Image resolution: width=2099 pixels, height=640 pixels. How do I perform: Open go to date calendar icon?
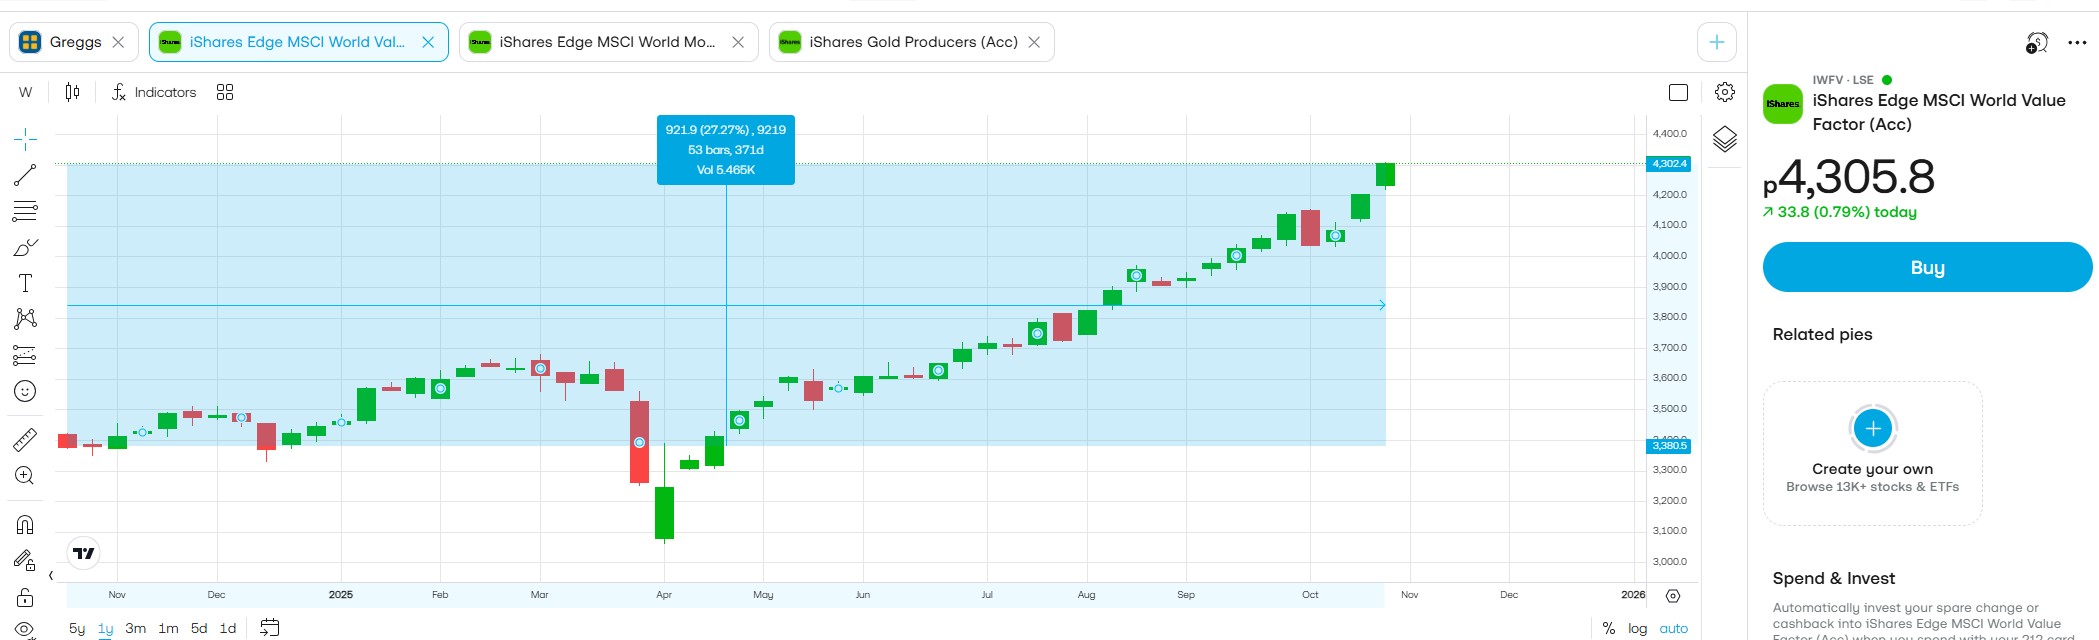(269, 628)
